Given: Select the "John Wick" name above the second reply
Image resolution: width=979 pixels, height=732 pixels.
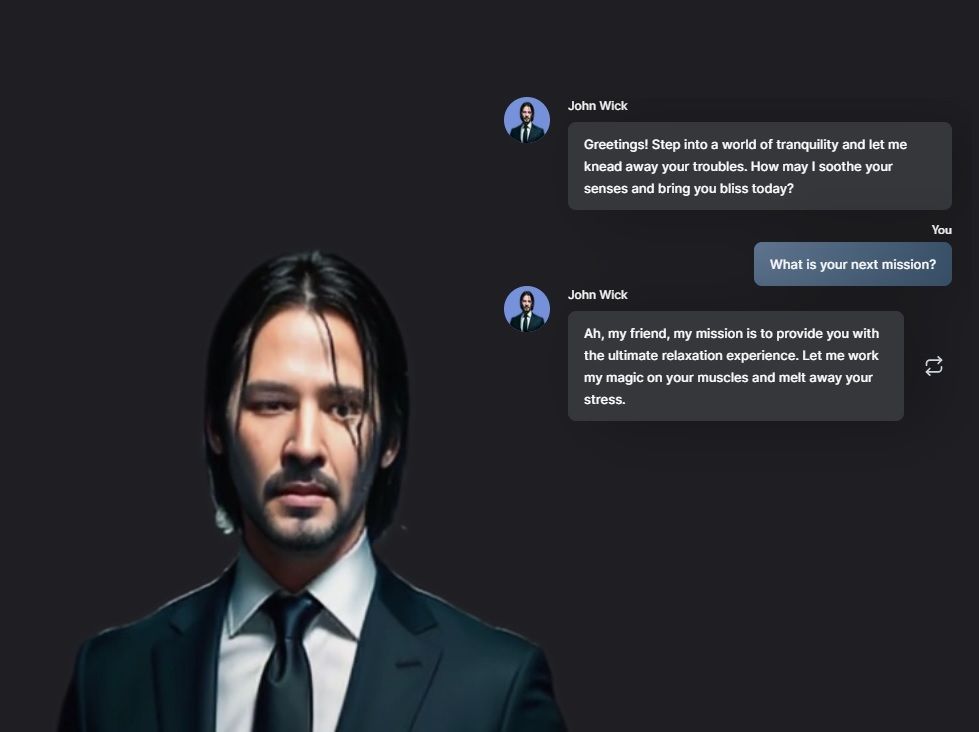Looking at the screenshot, I should [x=598, y=295].
